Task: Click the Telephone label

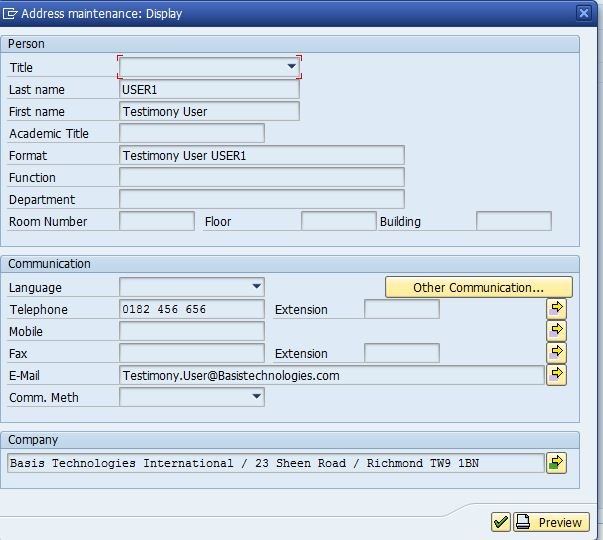Action: pyautogui.click(x=38, y=309)
